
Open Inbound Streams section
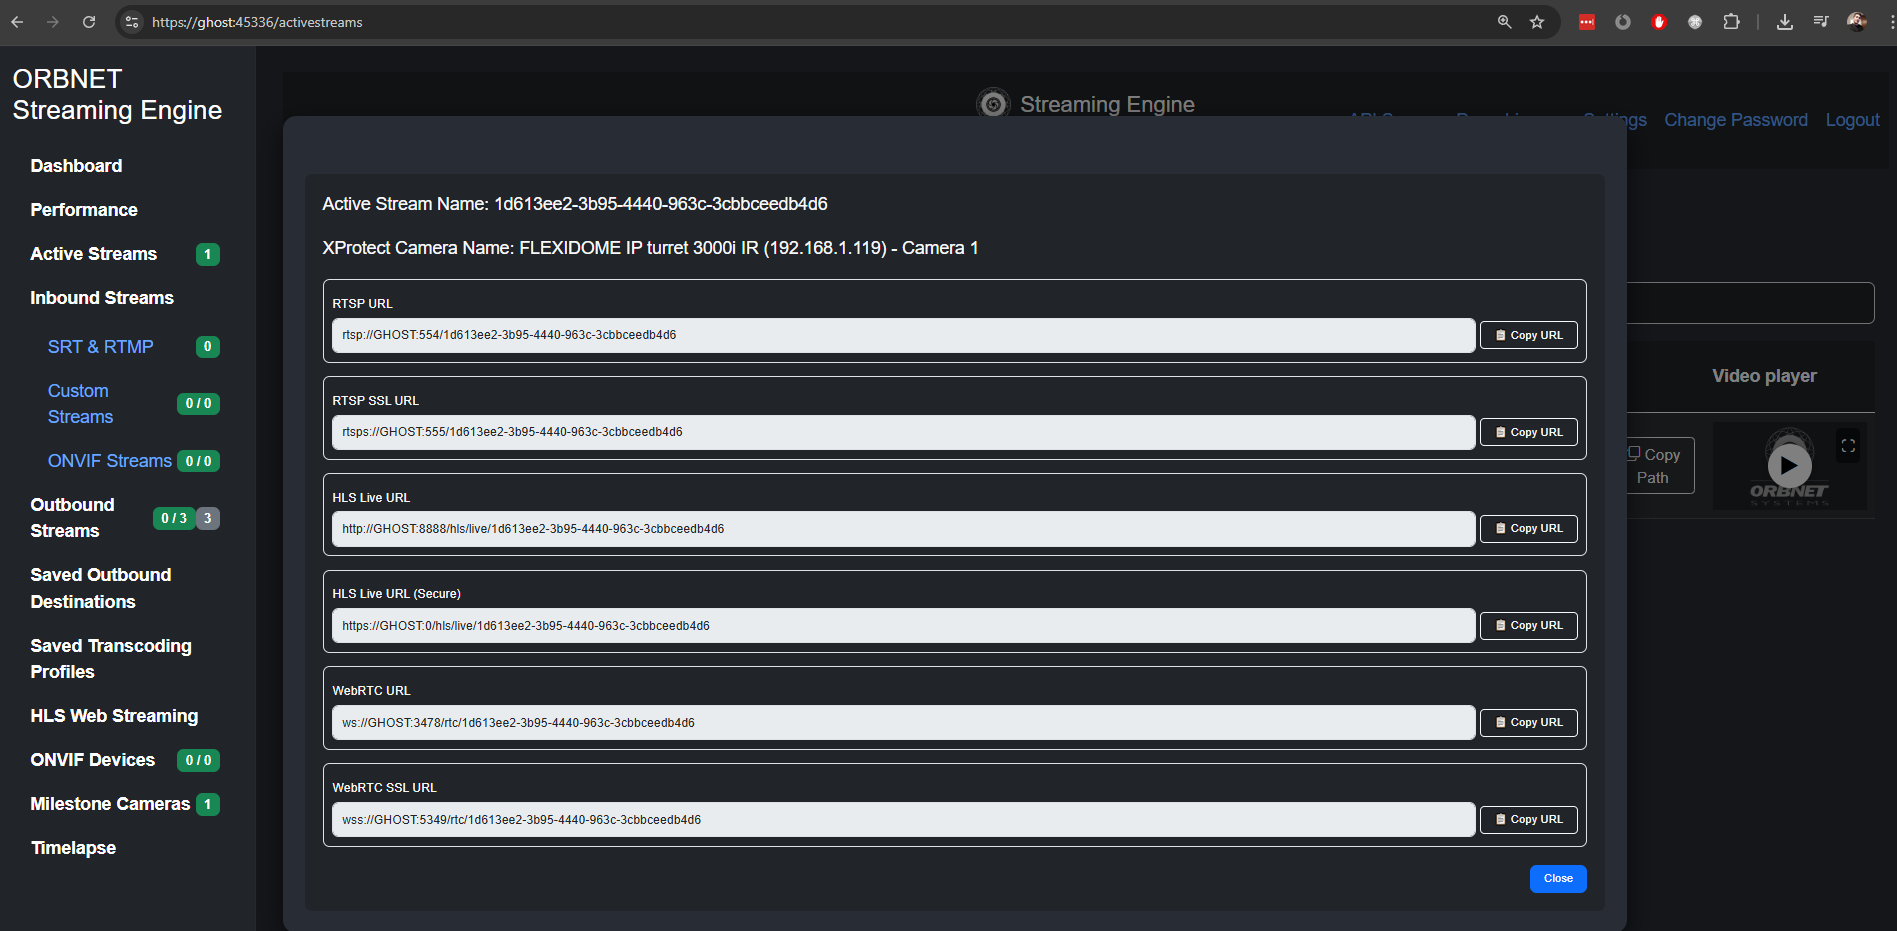(x=102, y=298)
